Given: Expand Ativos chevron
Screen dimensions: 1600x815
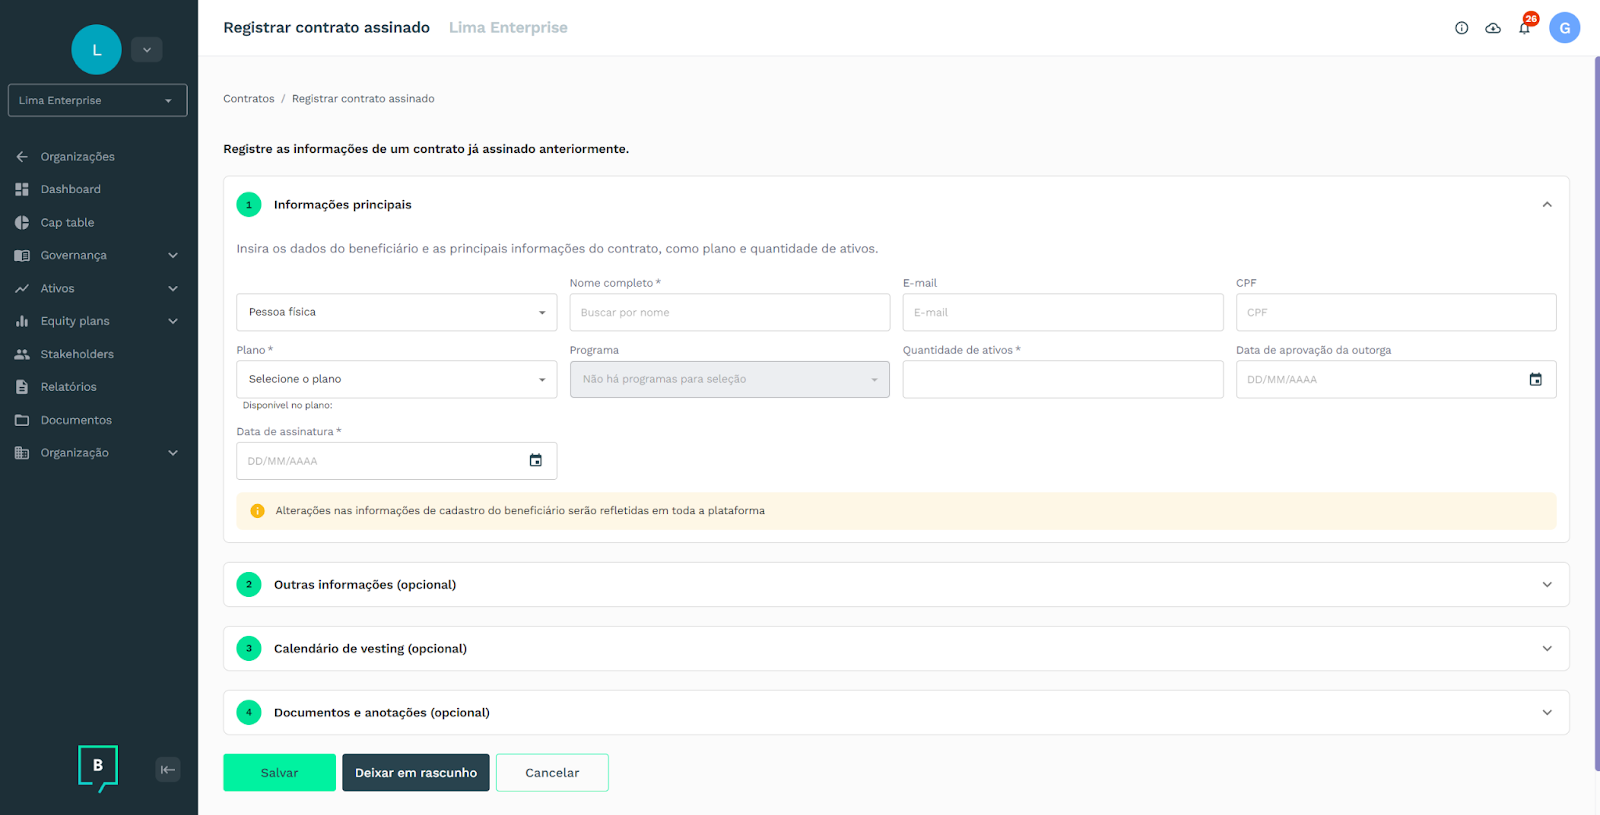Looking at the screenshot, I should click(x=173, y=288).
